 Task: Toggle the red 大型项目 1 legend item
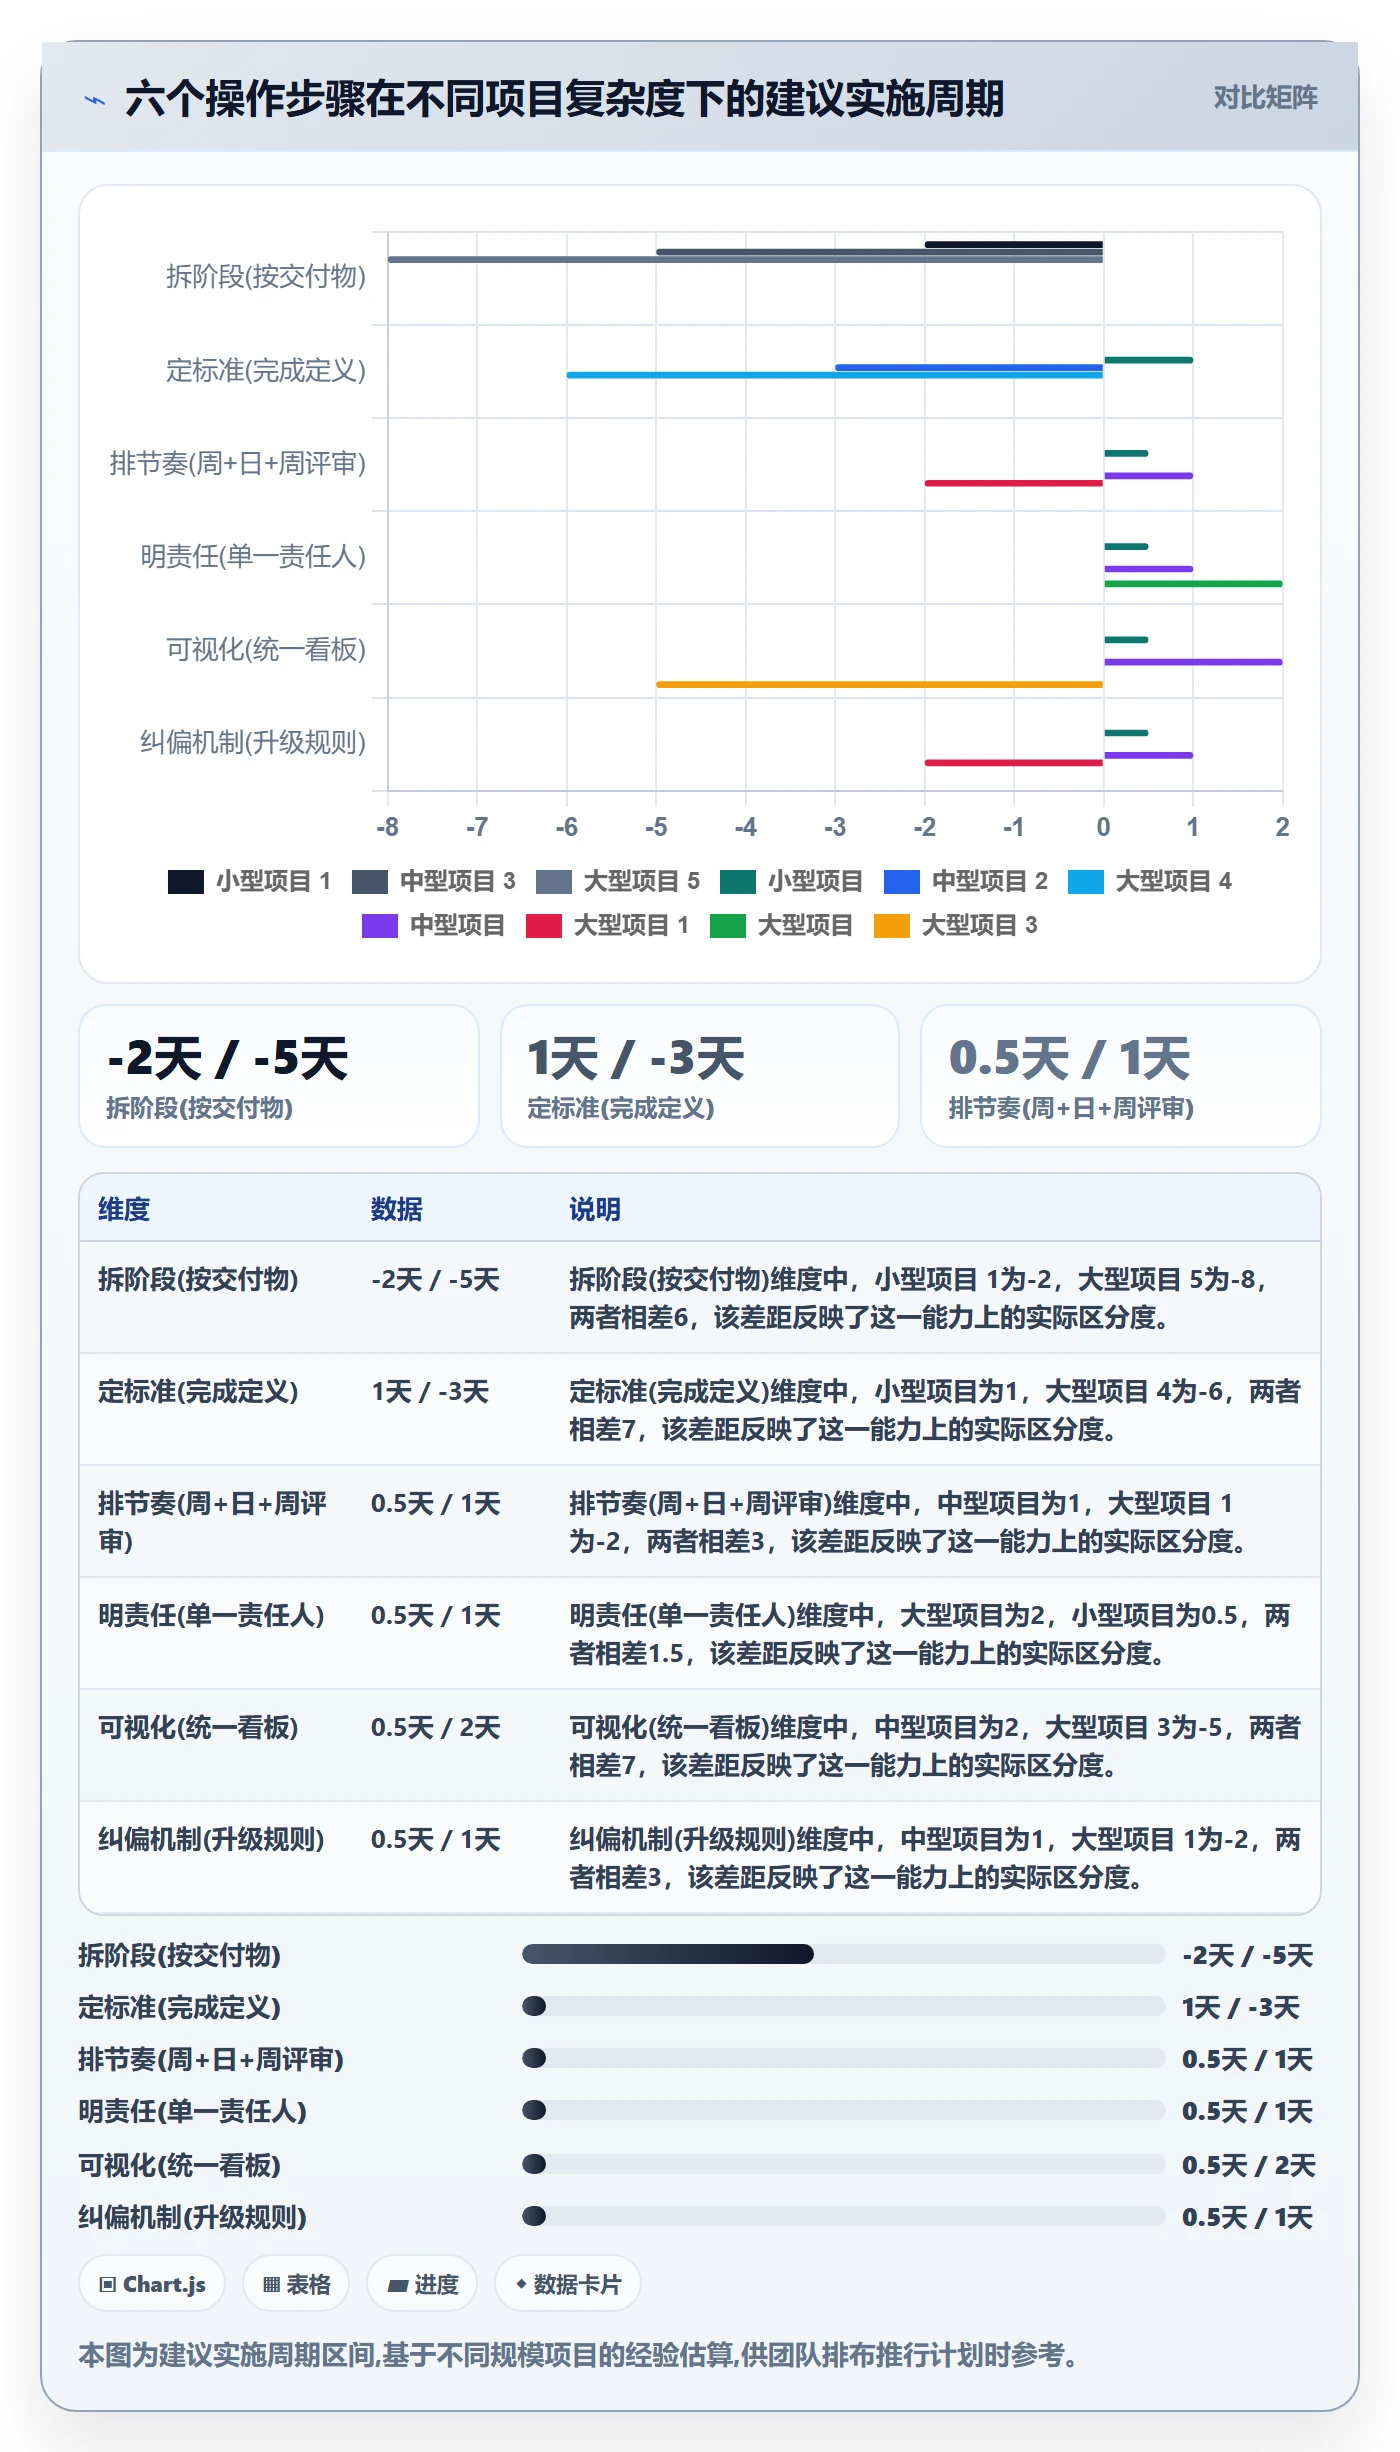(x=608, y=925)
